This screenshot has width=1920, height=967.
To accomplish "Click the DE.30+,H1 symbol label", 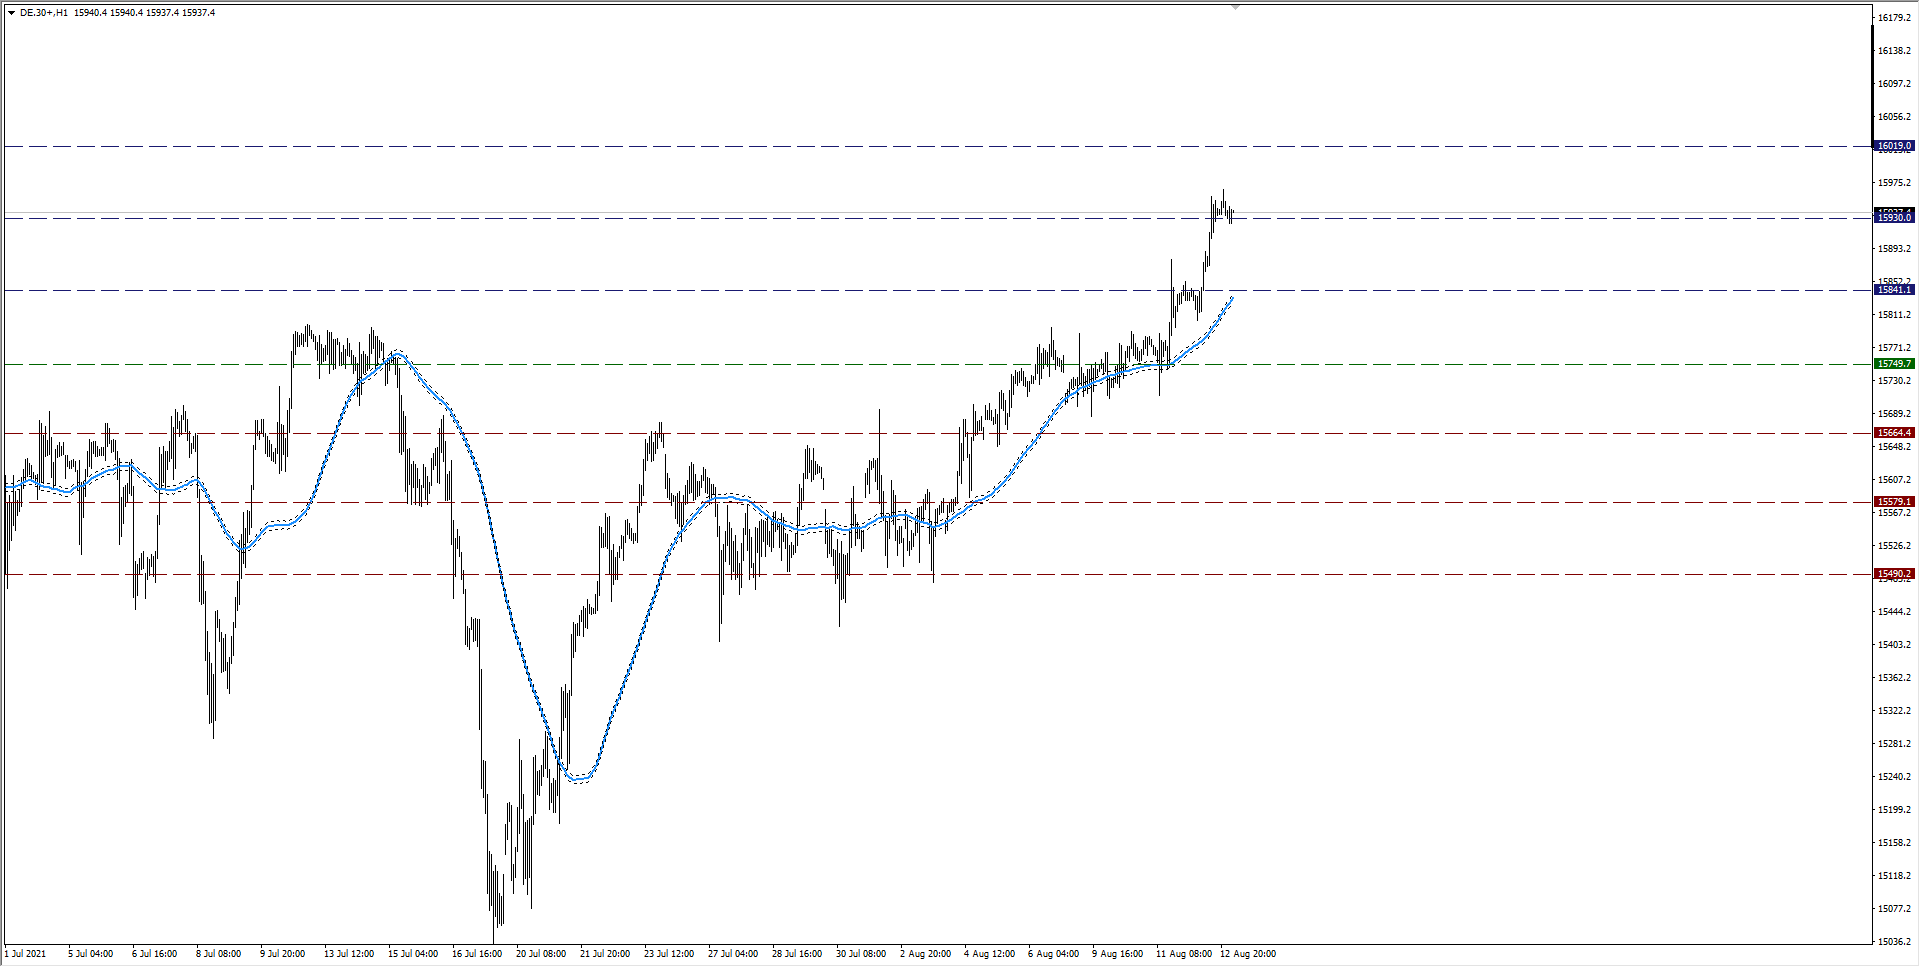I will [x=44, y=13].
